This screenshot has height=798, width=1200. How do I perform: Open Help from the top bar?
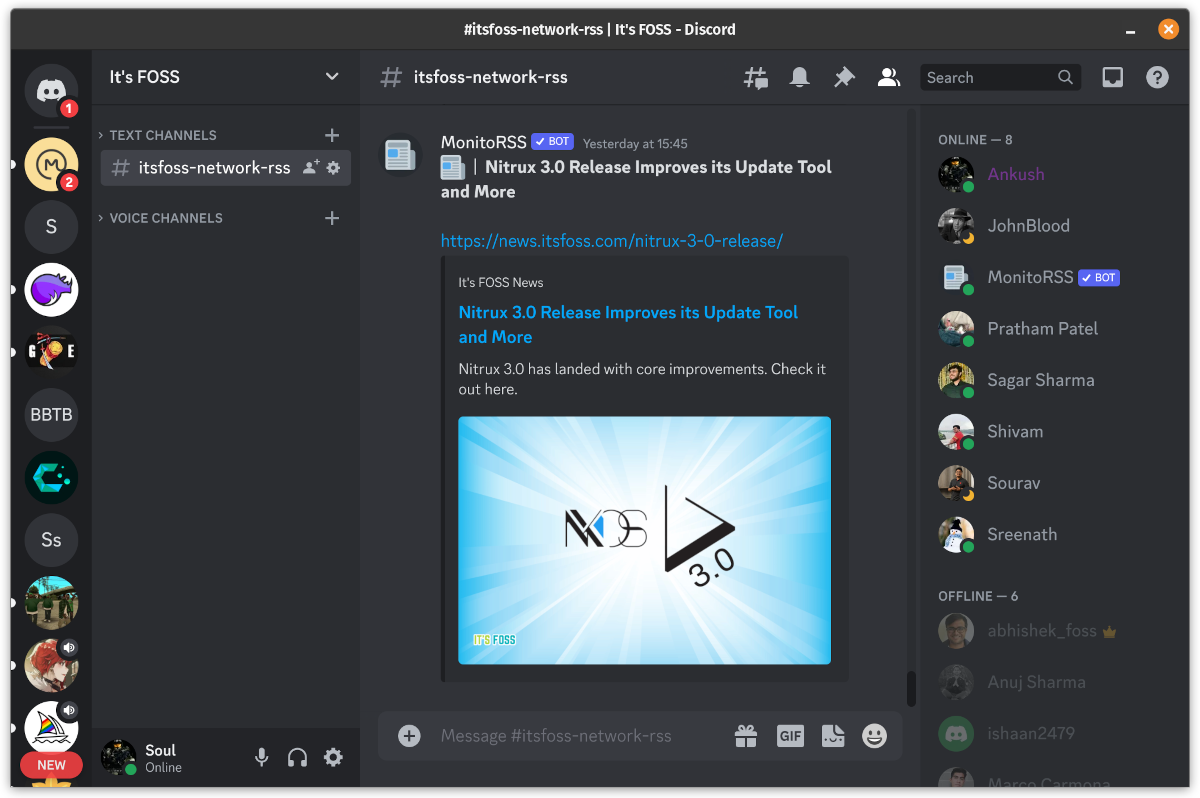[x=1157, y=77]
